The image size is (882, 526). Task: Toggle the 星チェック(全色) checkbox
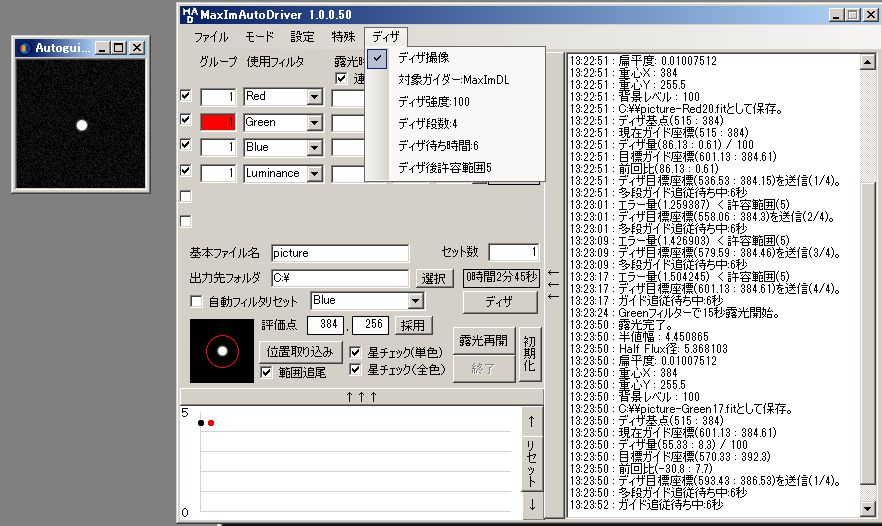click(x=355, y=370)
